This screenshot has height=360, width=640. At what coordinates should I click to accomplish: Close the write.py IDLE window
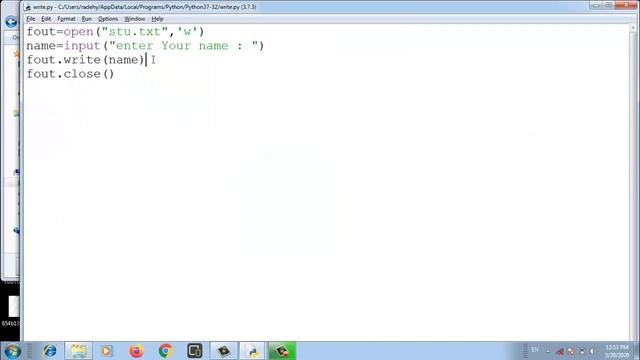click(625, 5)
